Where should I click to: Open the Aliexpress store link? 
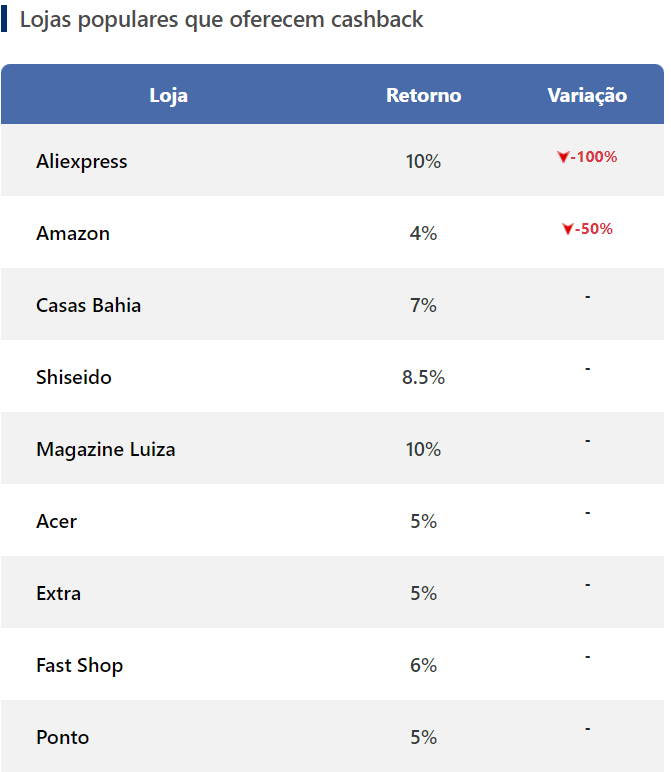point(82,161)
